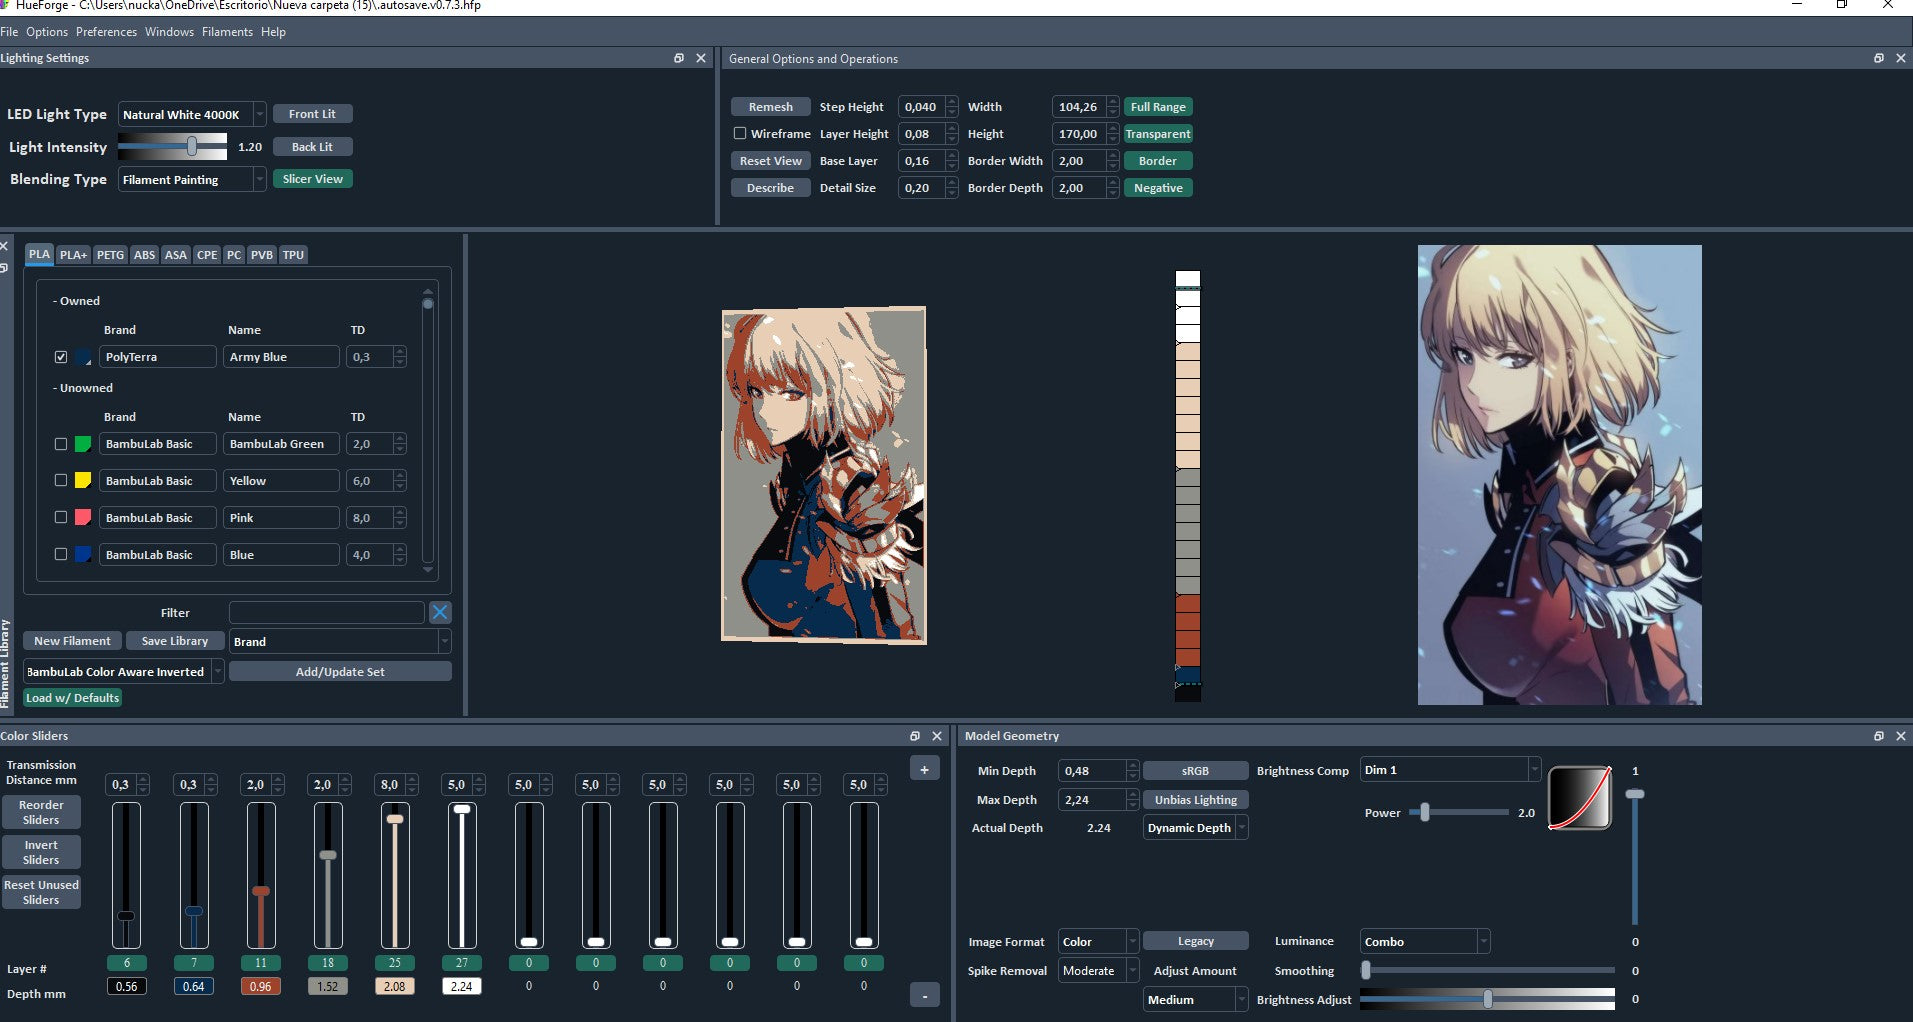Uncheck the PolyTerra Army Blue filament
The width and height of the screenshot is (1913, 1022).
pyautogui.click(x=61, y=357)
